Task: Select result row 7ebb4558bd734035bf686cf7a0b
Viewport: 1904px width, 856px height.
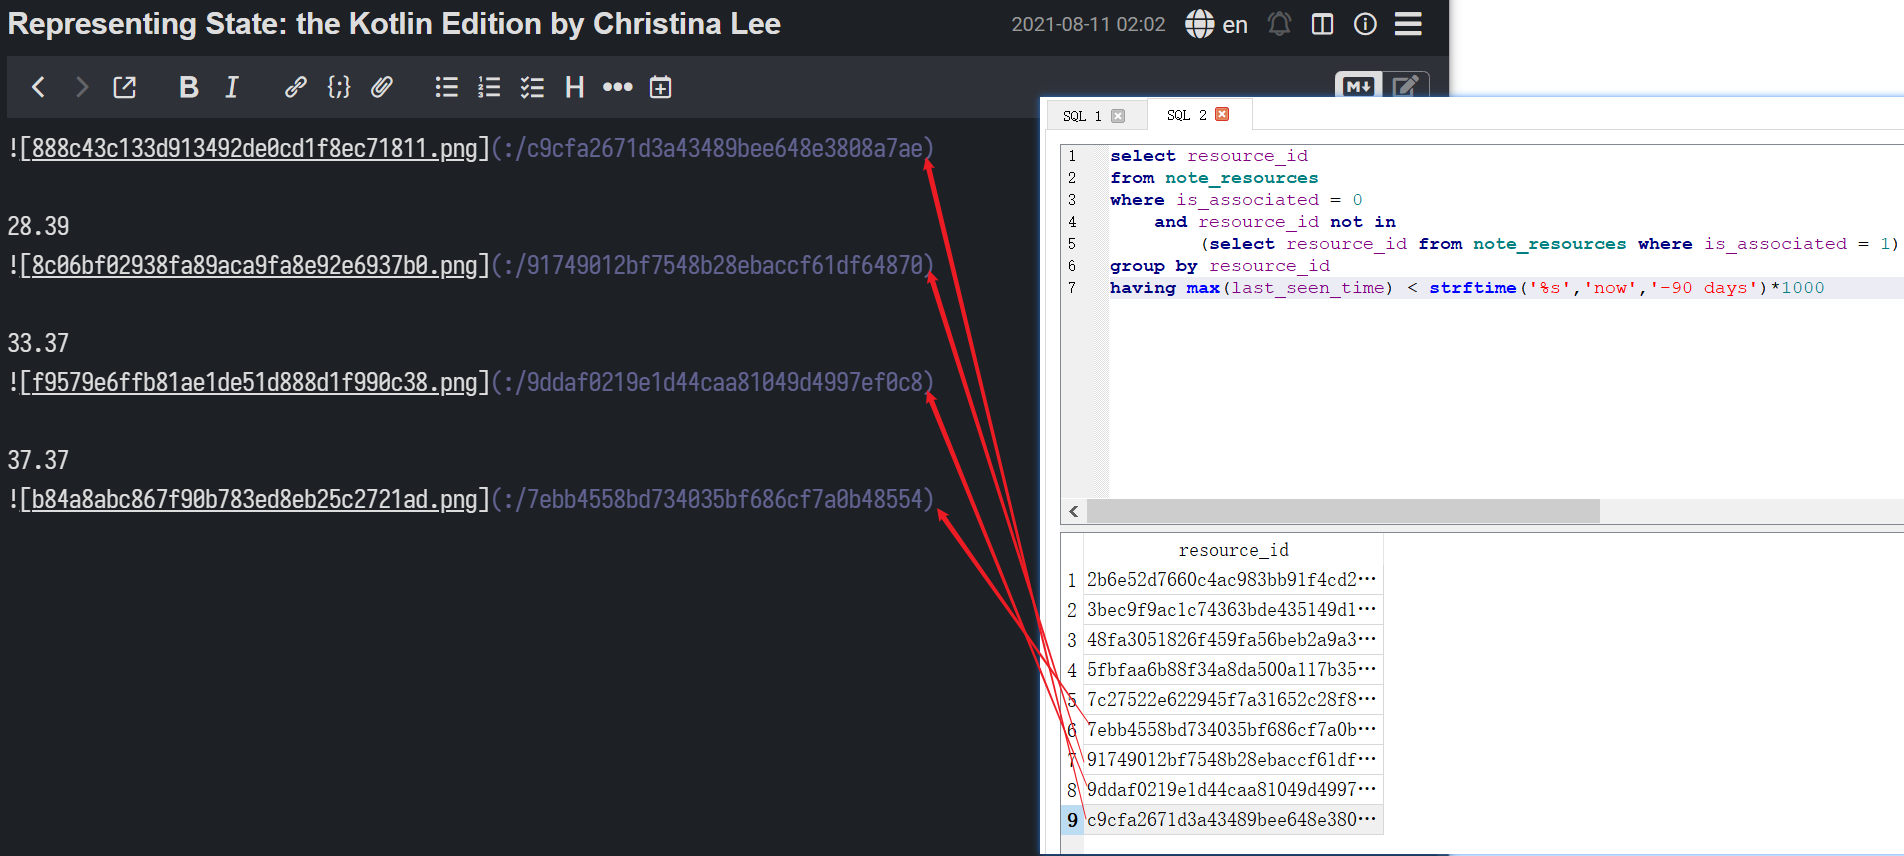Action: (1232, 730)
